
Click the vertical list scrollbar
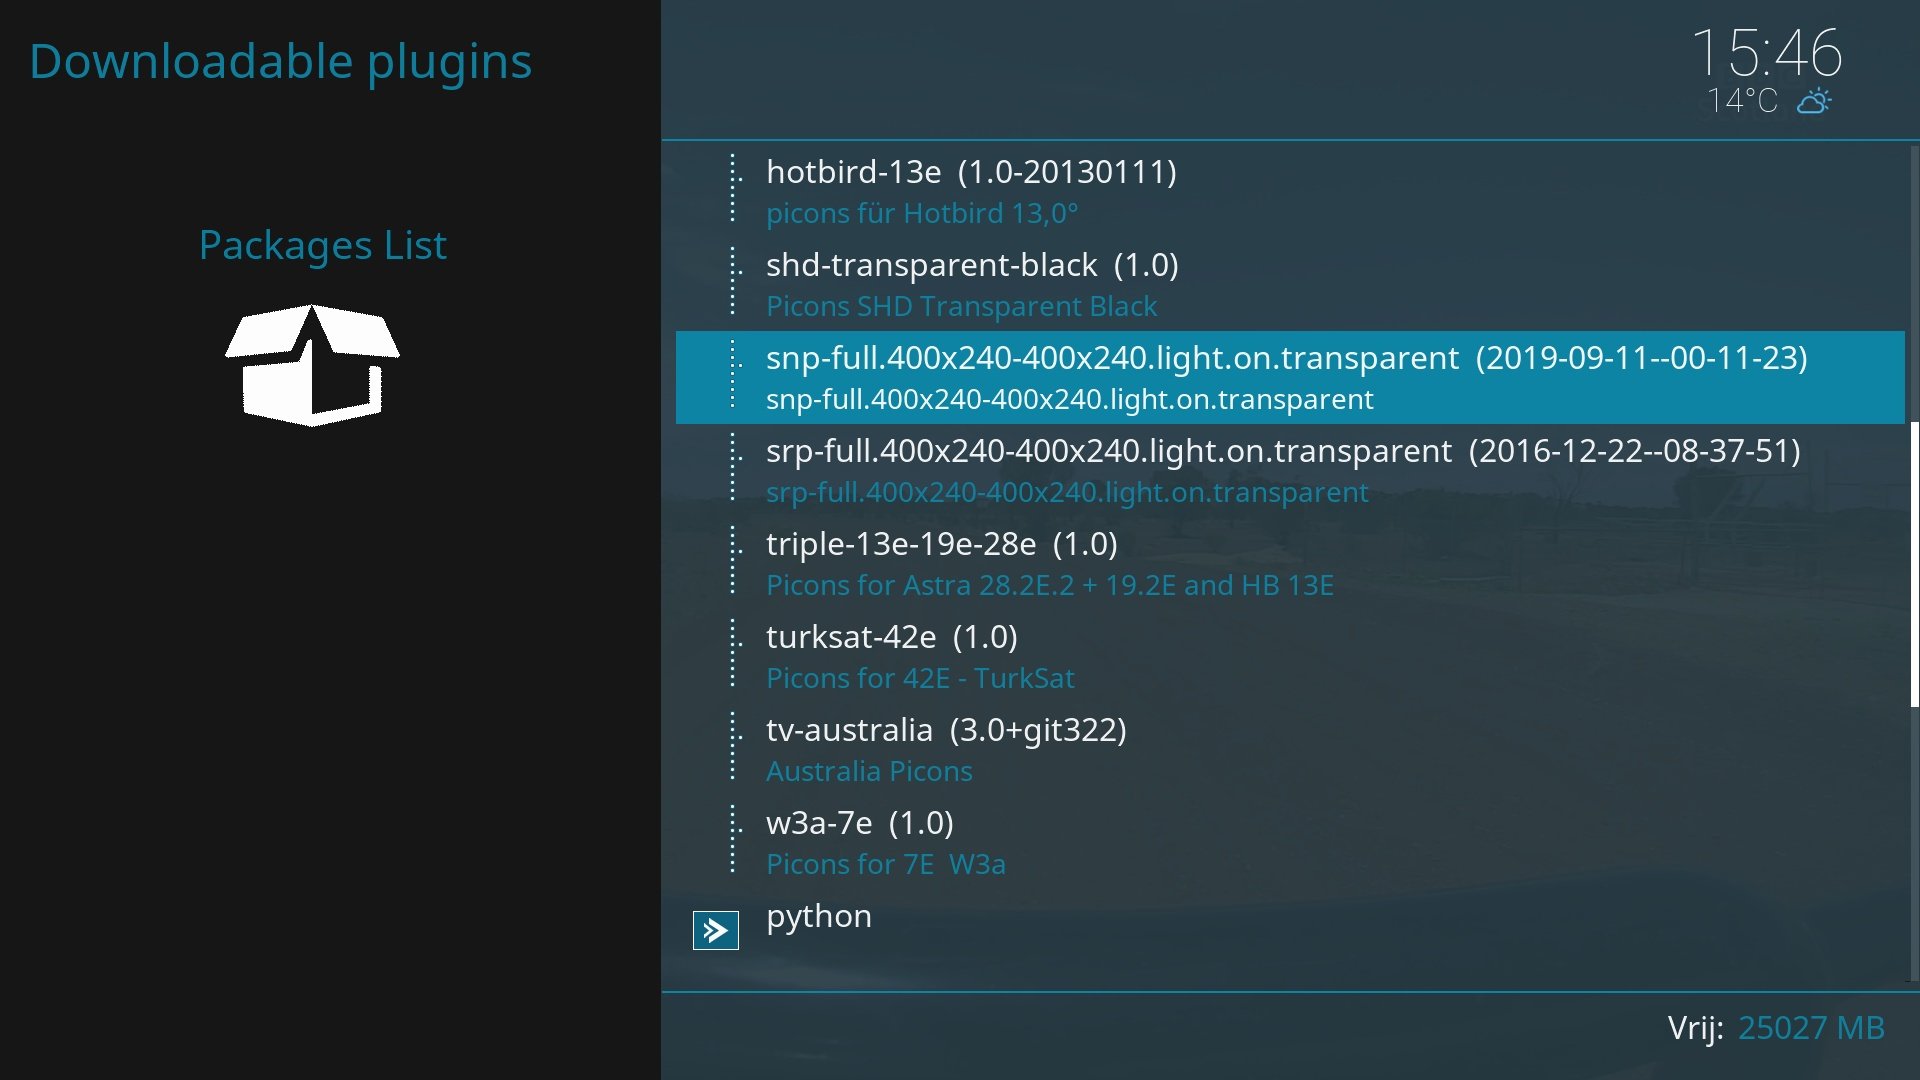1914,563
